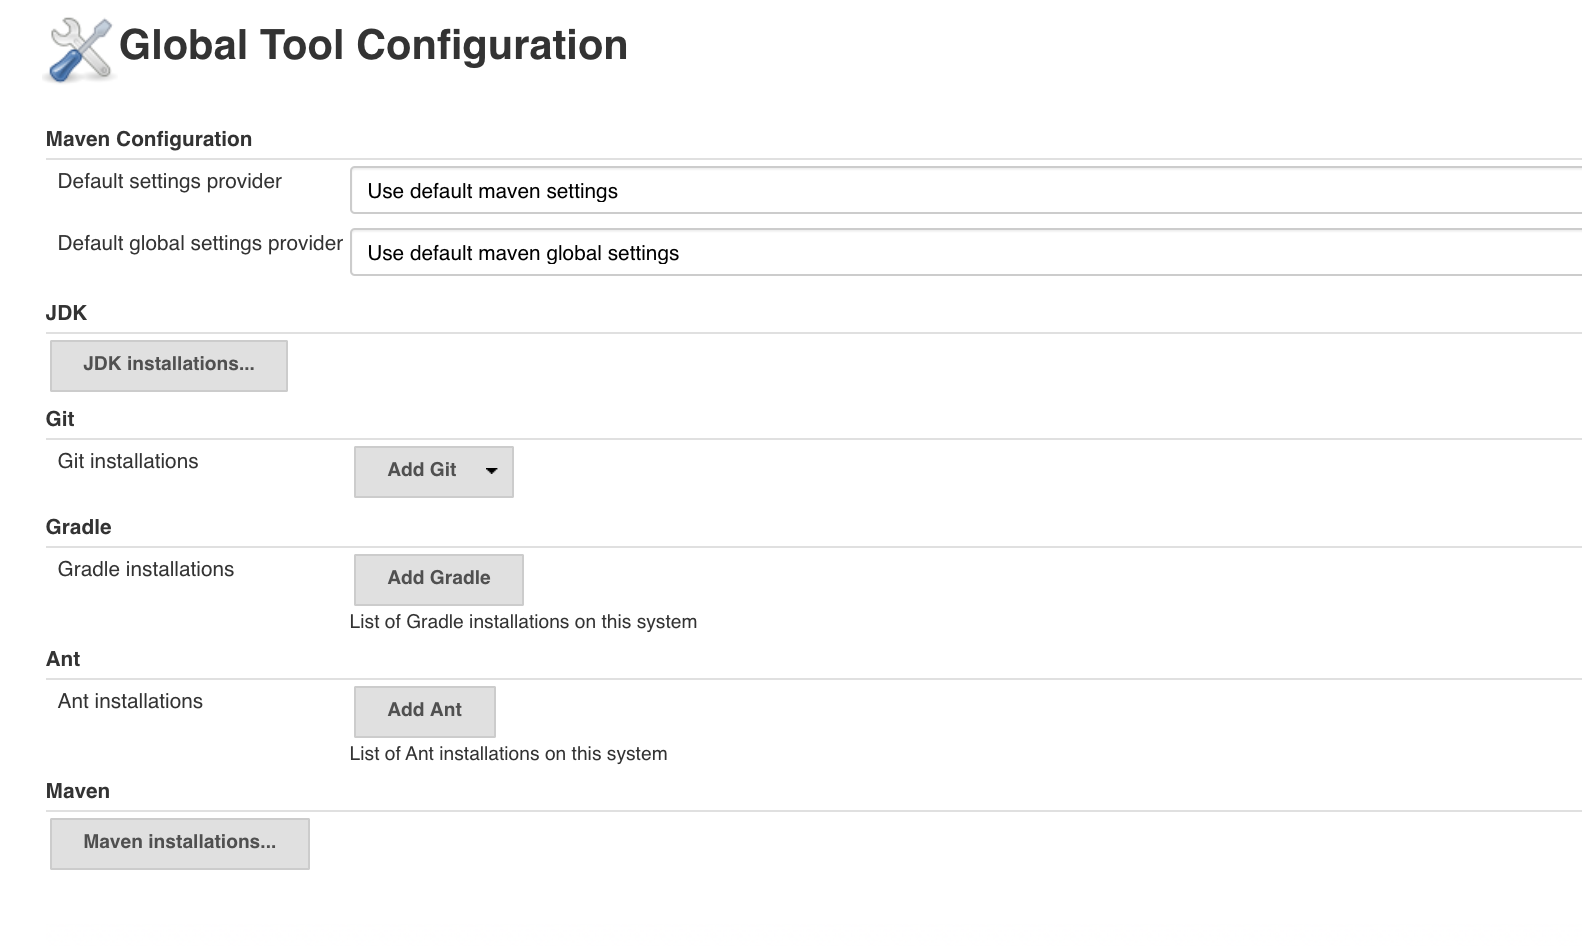Click the Gradle section title
Image resolution: width=1582 pixels, height=946 pixels.
pos(79,527)
